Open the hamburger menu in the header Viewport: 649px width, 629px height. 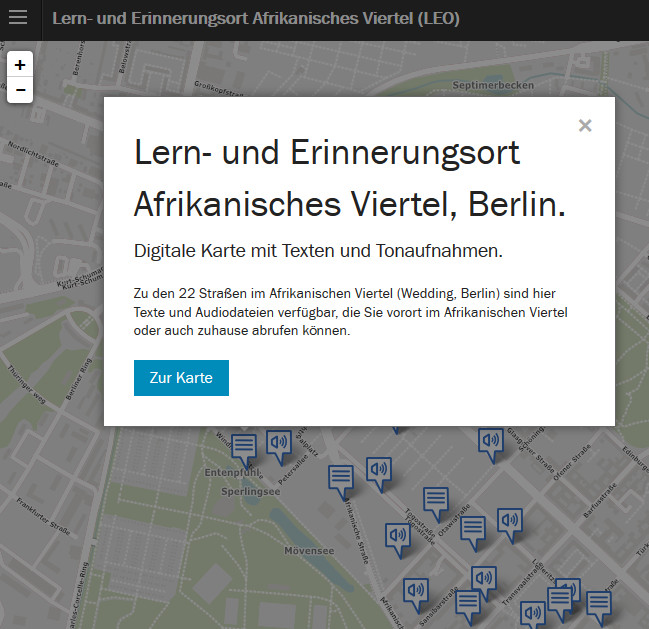click(x=18, y=18)
